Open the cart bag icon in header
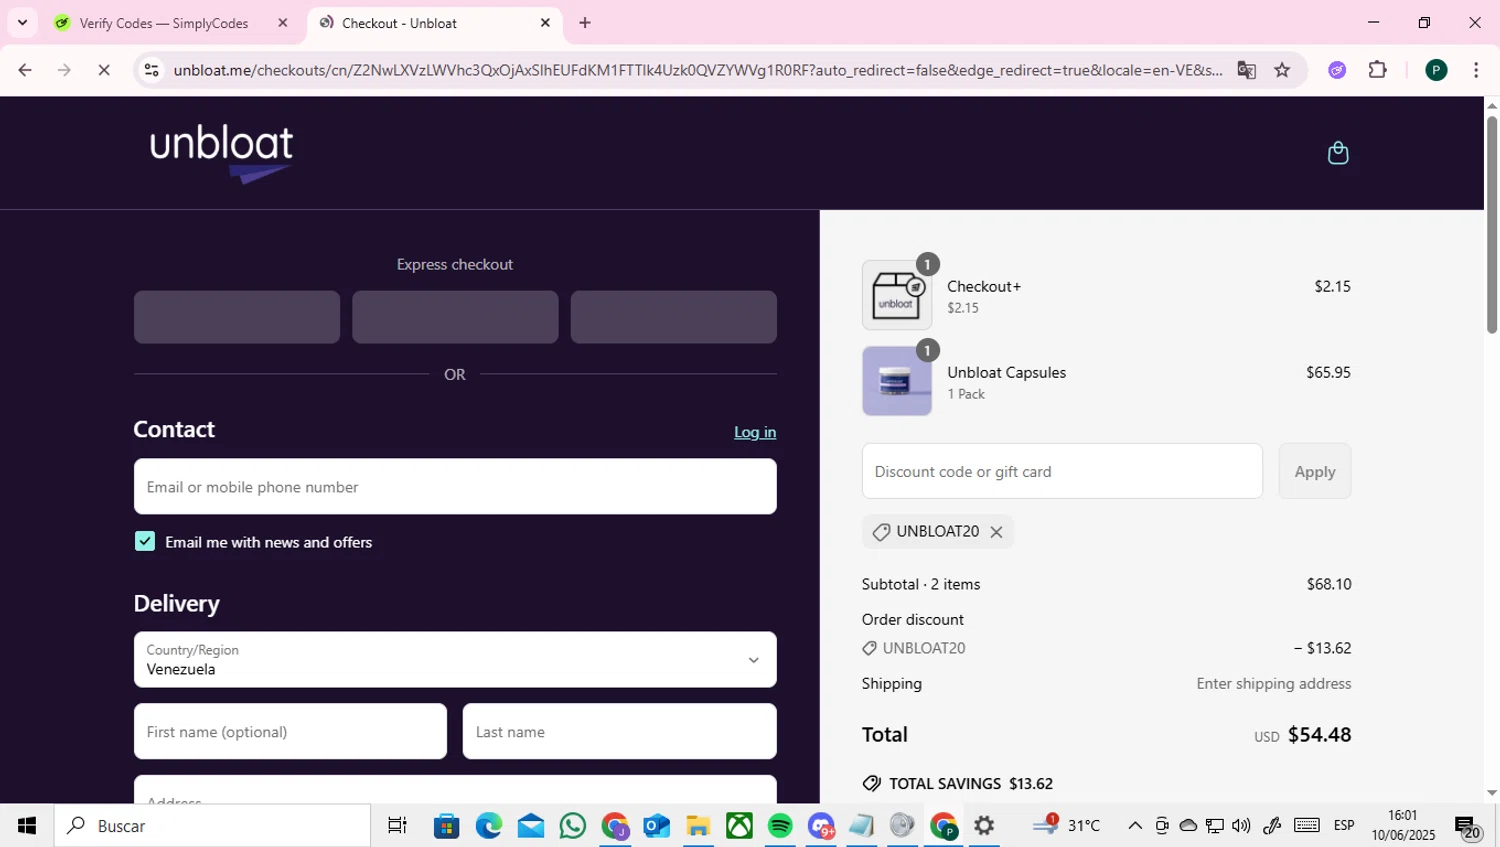The width and height of the screenshot is (1500, 847). (x=1337, y=153)
